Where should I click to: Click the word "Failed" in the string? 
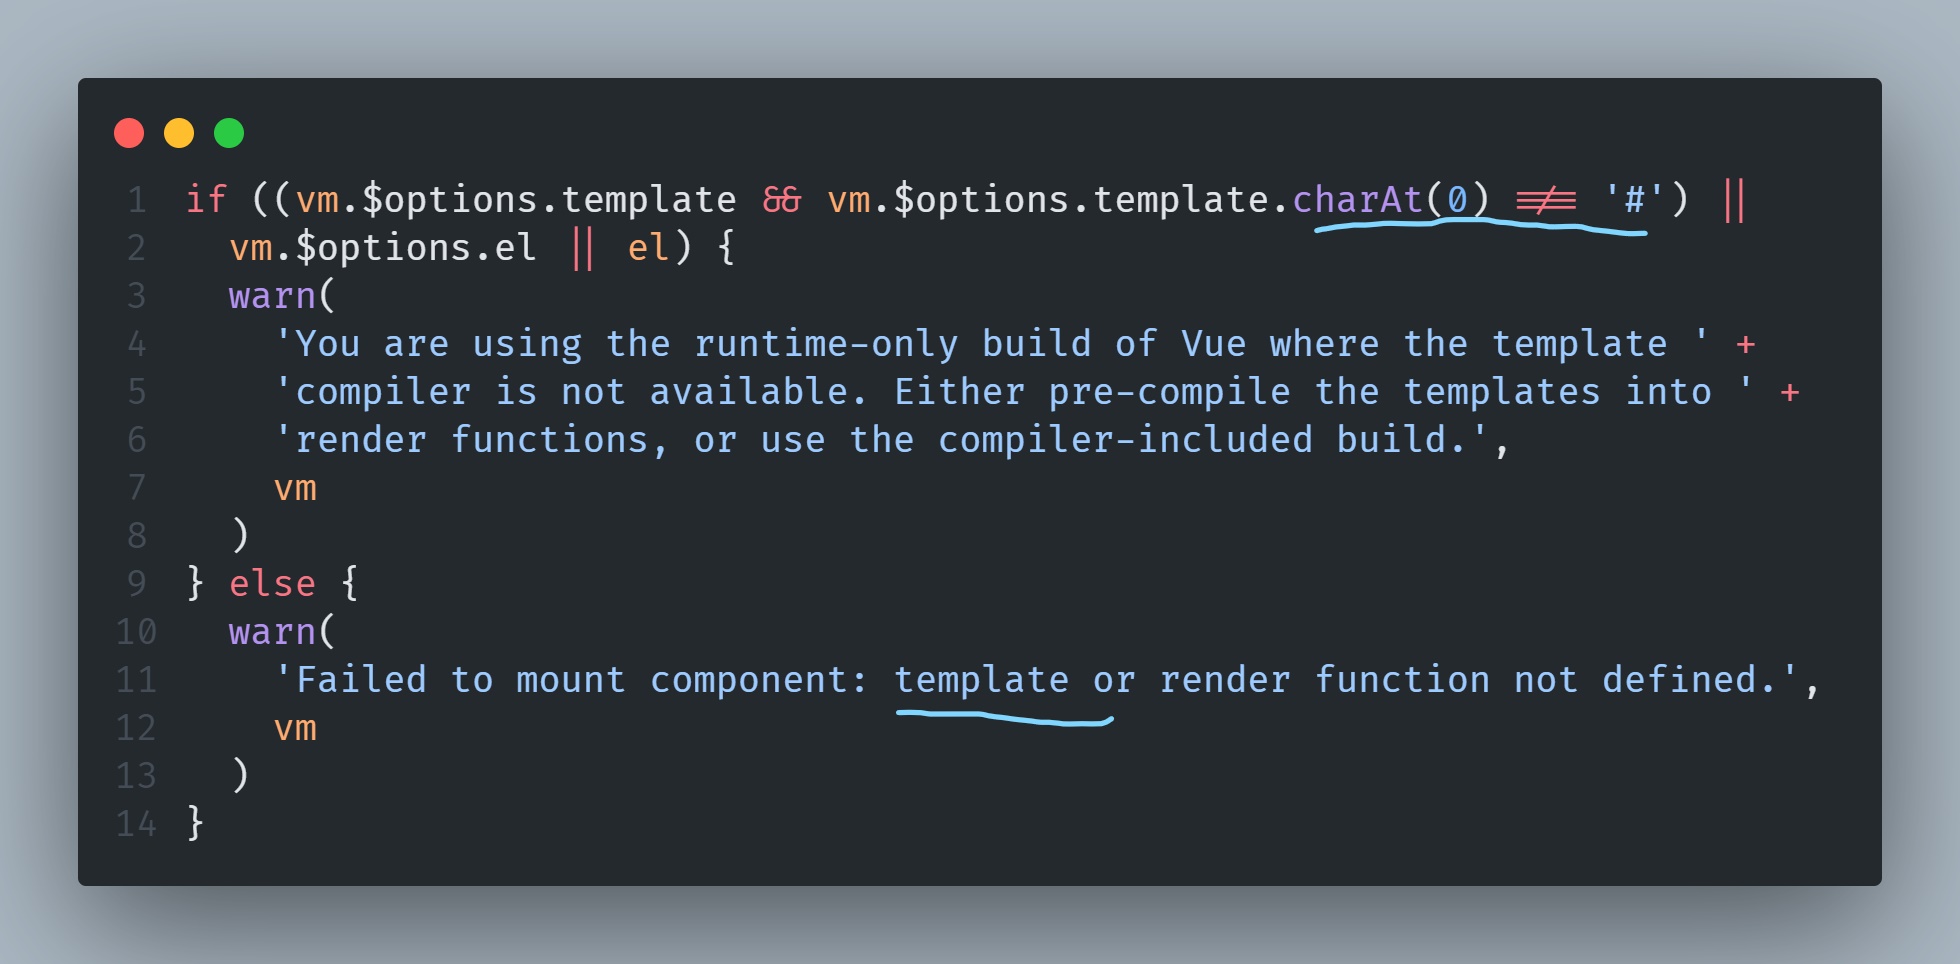[x=361, y=680]
